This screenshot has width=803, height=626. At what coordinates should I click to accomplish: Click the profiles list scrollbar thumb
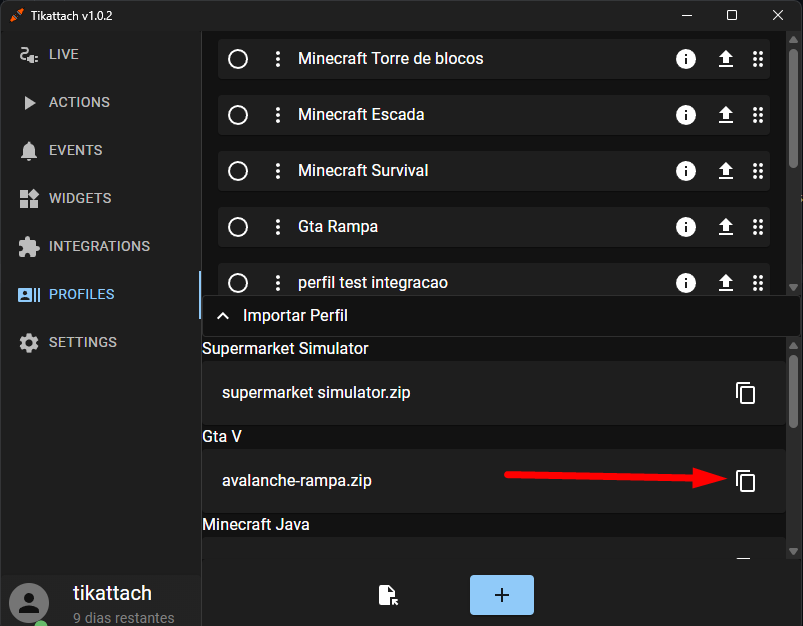(794, 109)
